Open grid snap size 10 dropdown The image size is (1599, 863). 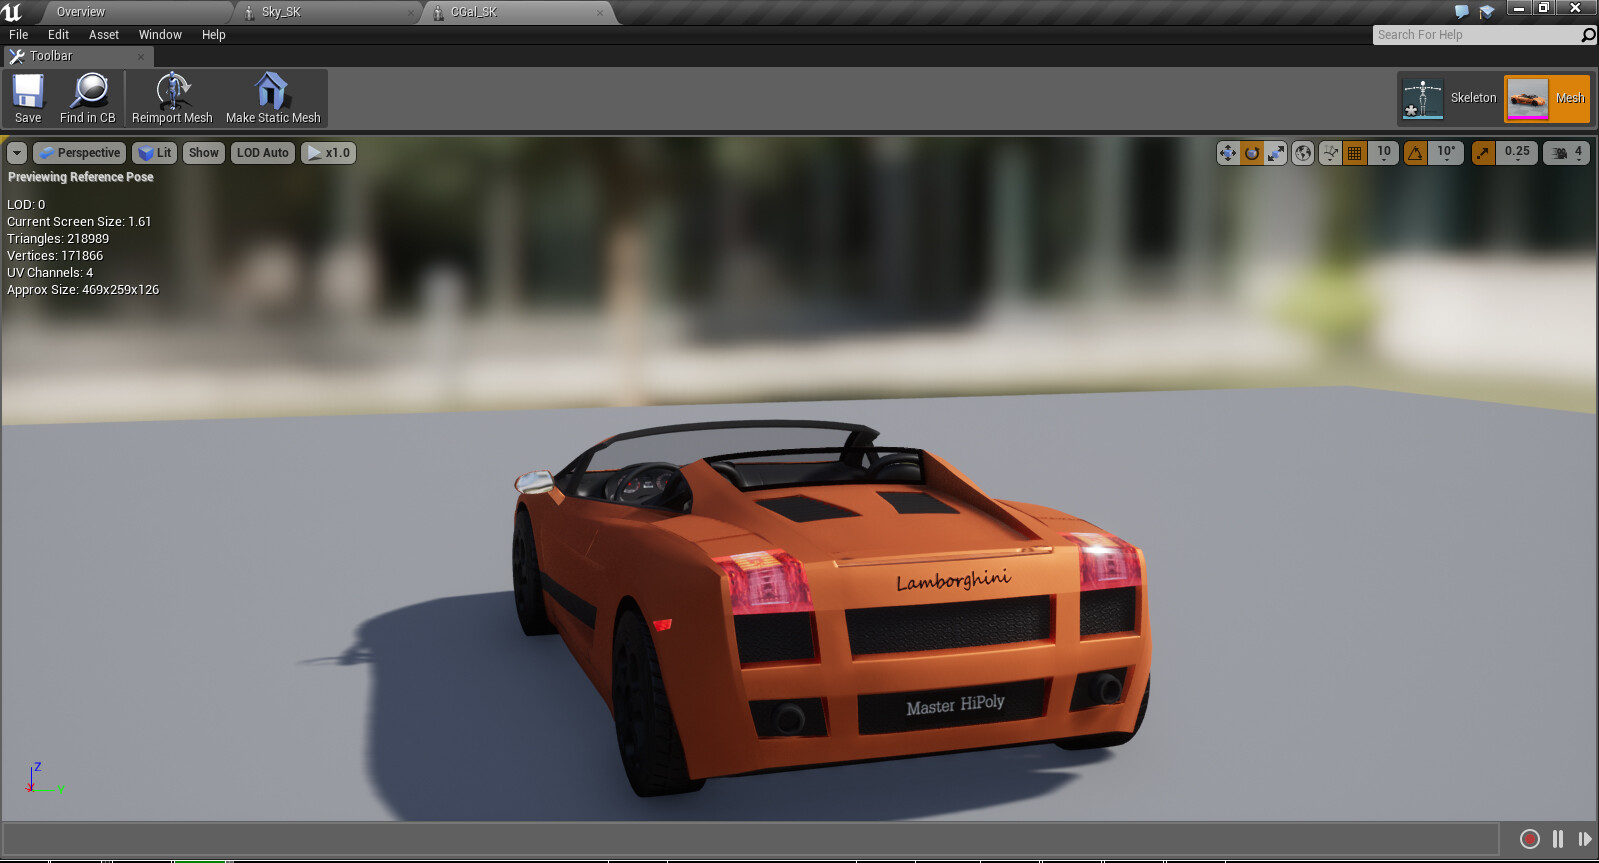1383,153
